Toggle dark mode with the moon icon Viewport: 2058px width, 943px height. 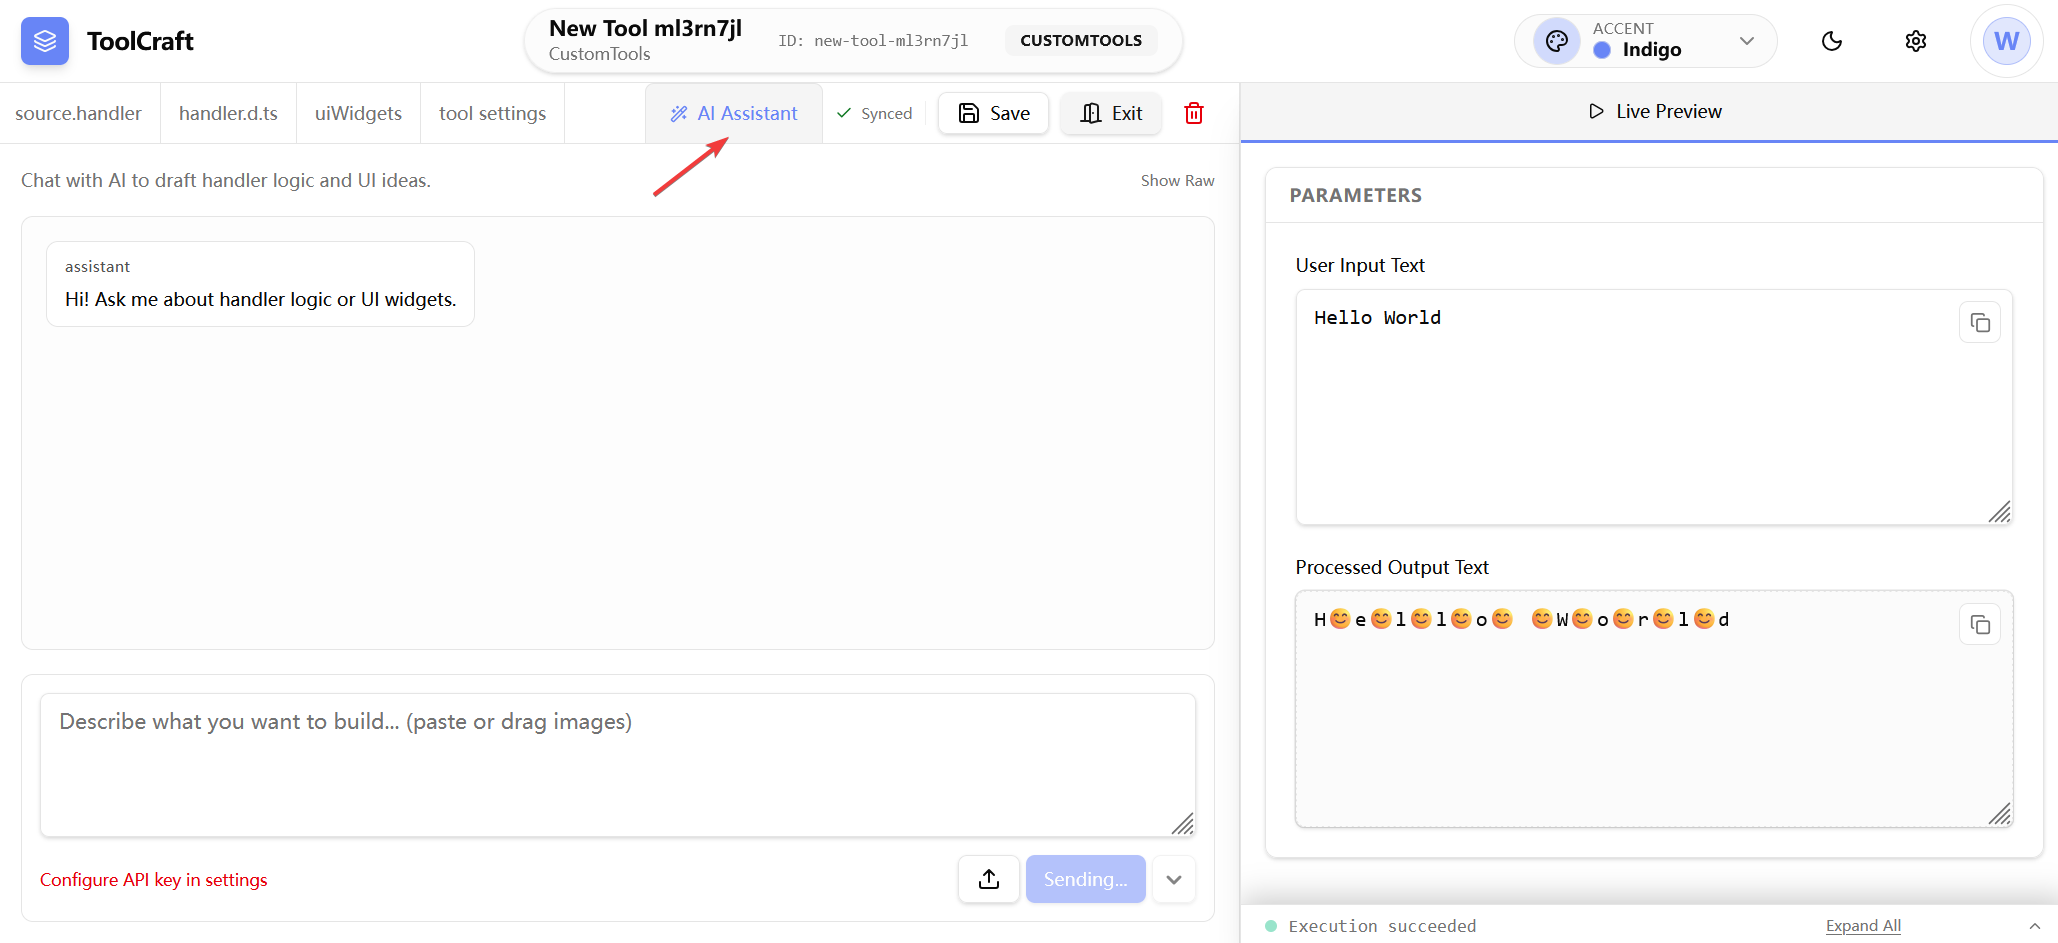[x=1831, y=41]
